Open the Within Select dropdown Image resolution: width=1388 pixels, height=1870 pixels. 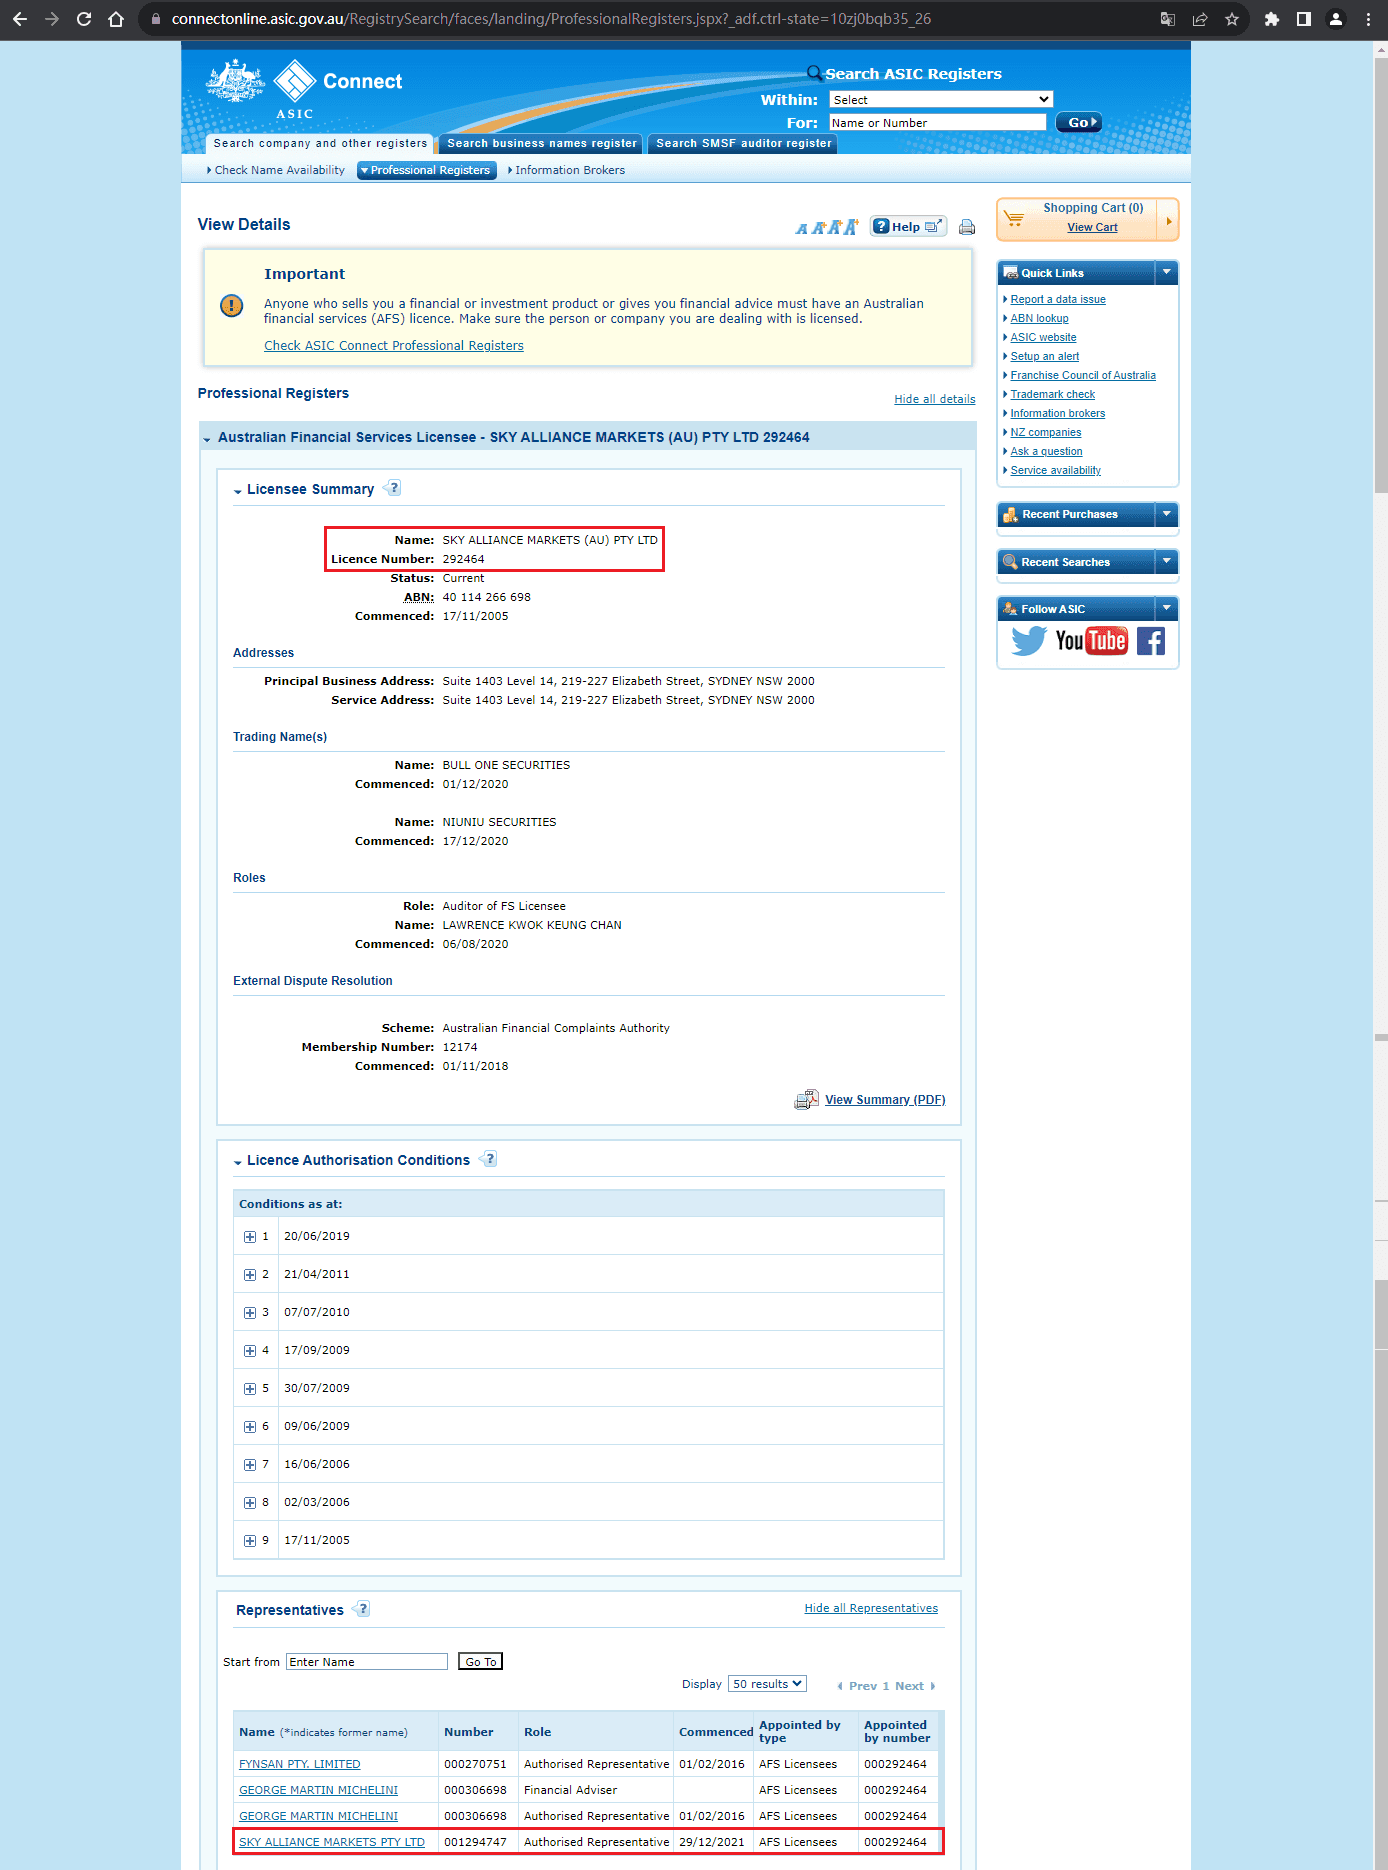click(x=941, y=99)
